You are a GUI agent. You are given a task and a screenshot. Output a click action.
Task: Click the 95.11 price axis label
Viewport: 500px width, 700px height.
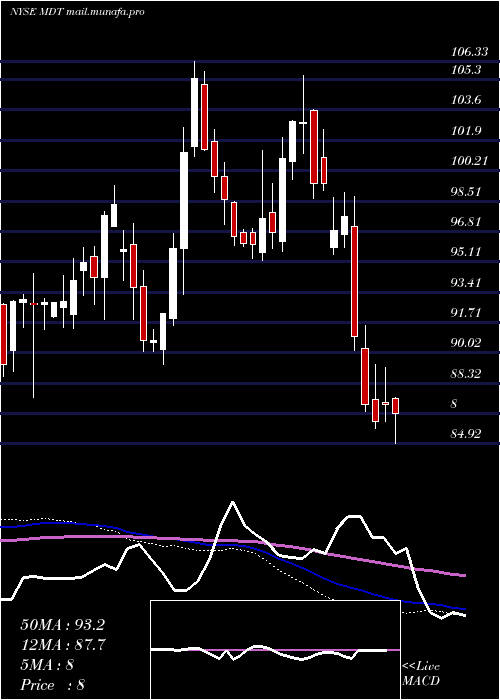coord(467,252)
